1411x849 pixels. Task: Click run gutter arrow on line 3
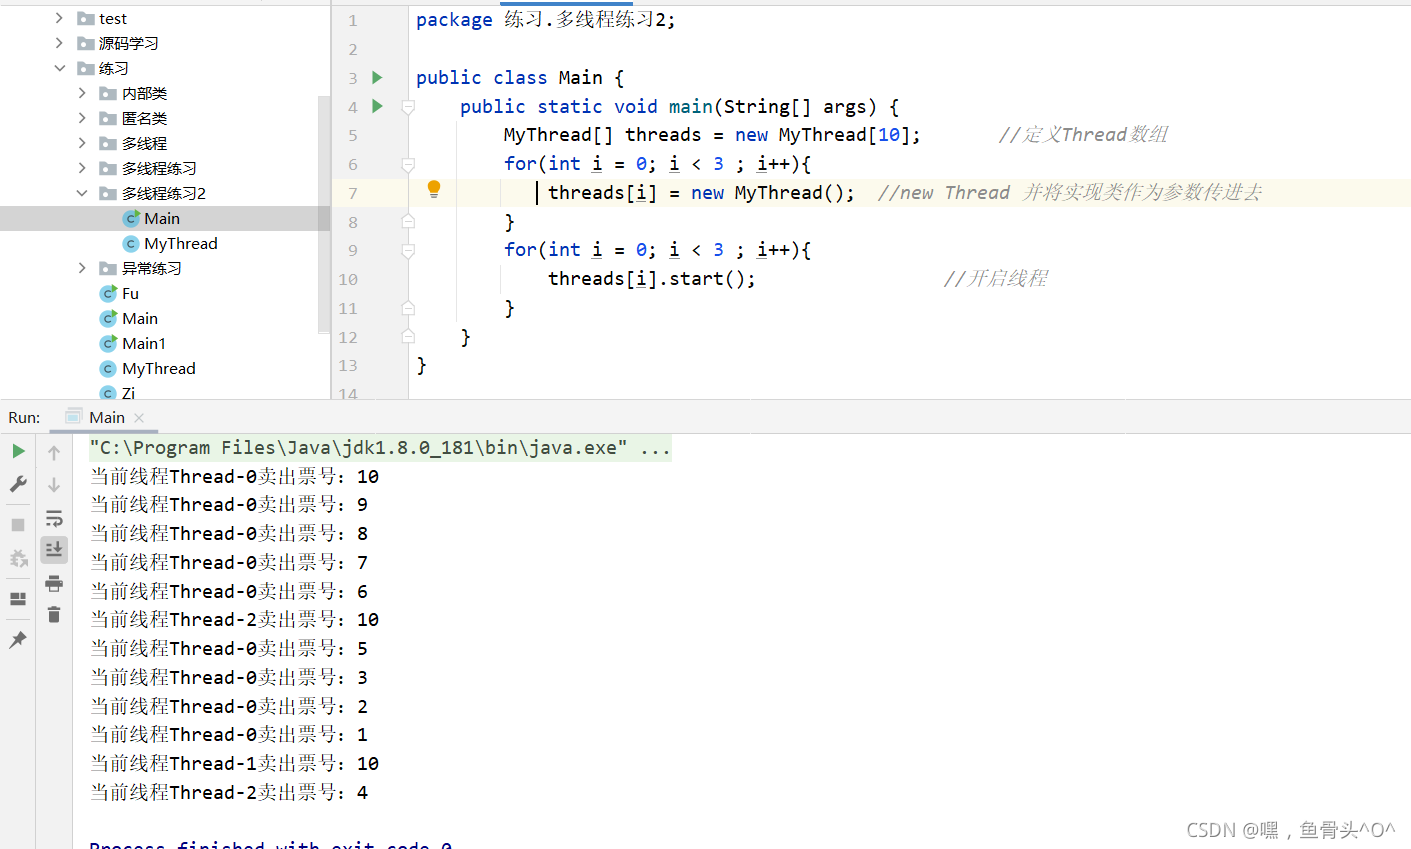(377, 77)
